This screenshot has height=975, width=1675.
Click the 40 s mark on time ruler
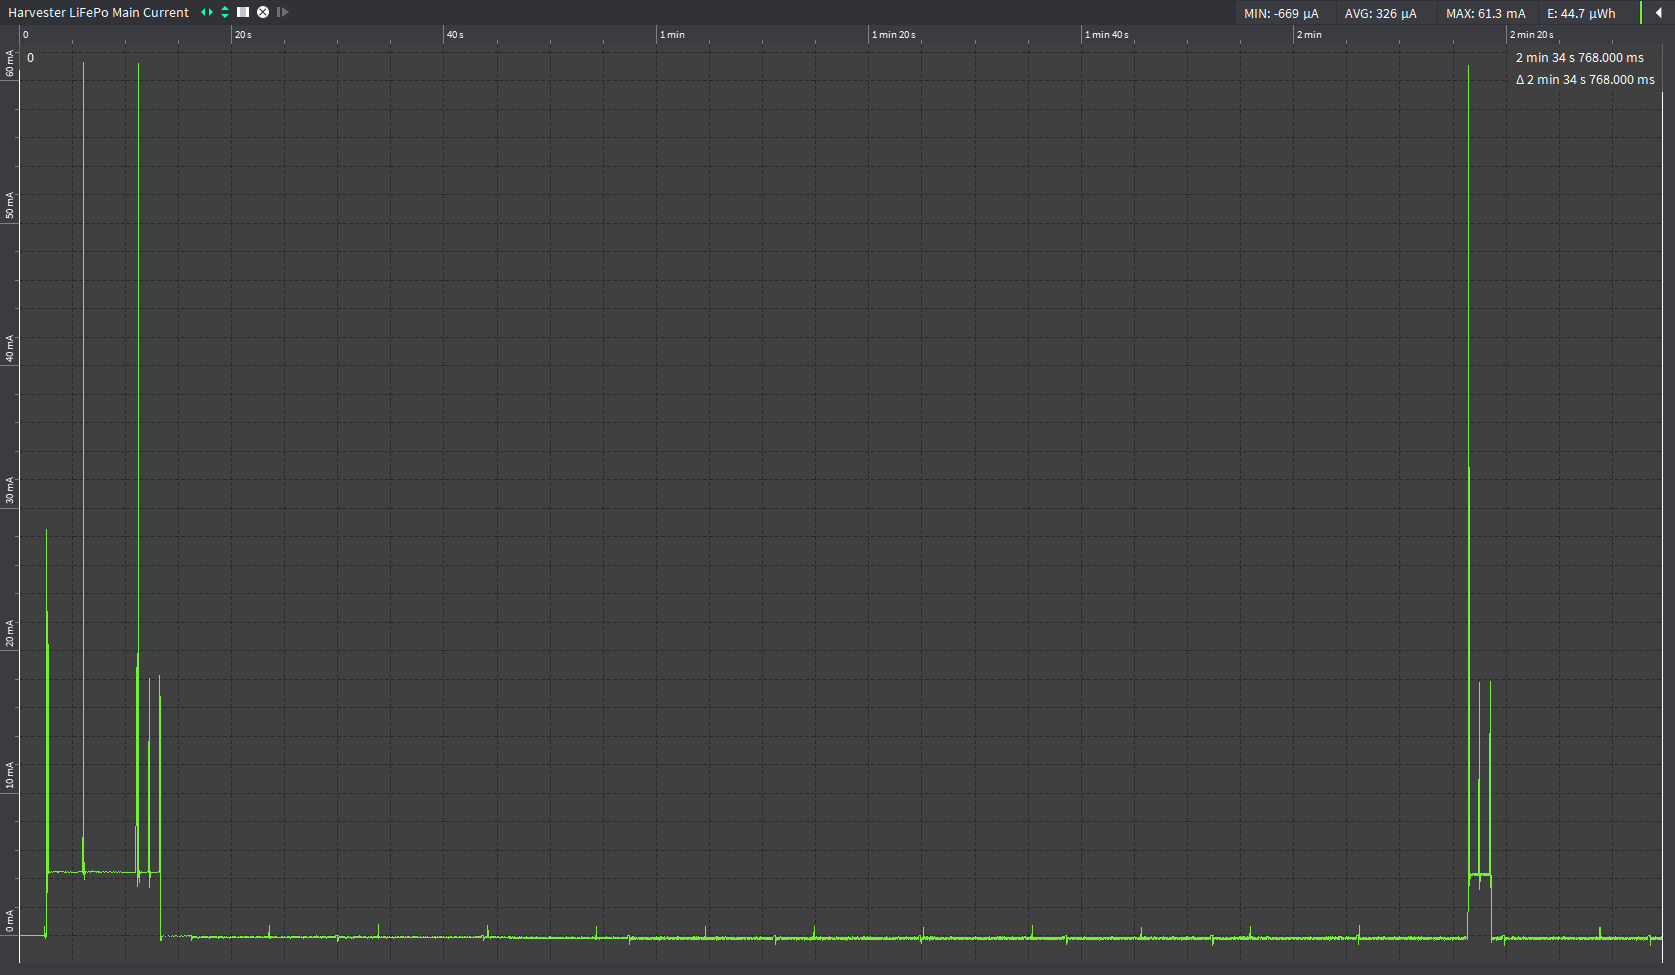[455, 35]
